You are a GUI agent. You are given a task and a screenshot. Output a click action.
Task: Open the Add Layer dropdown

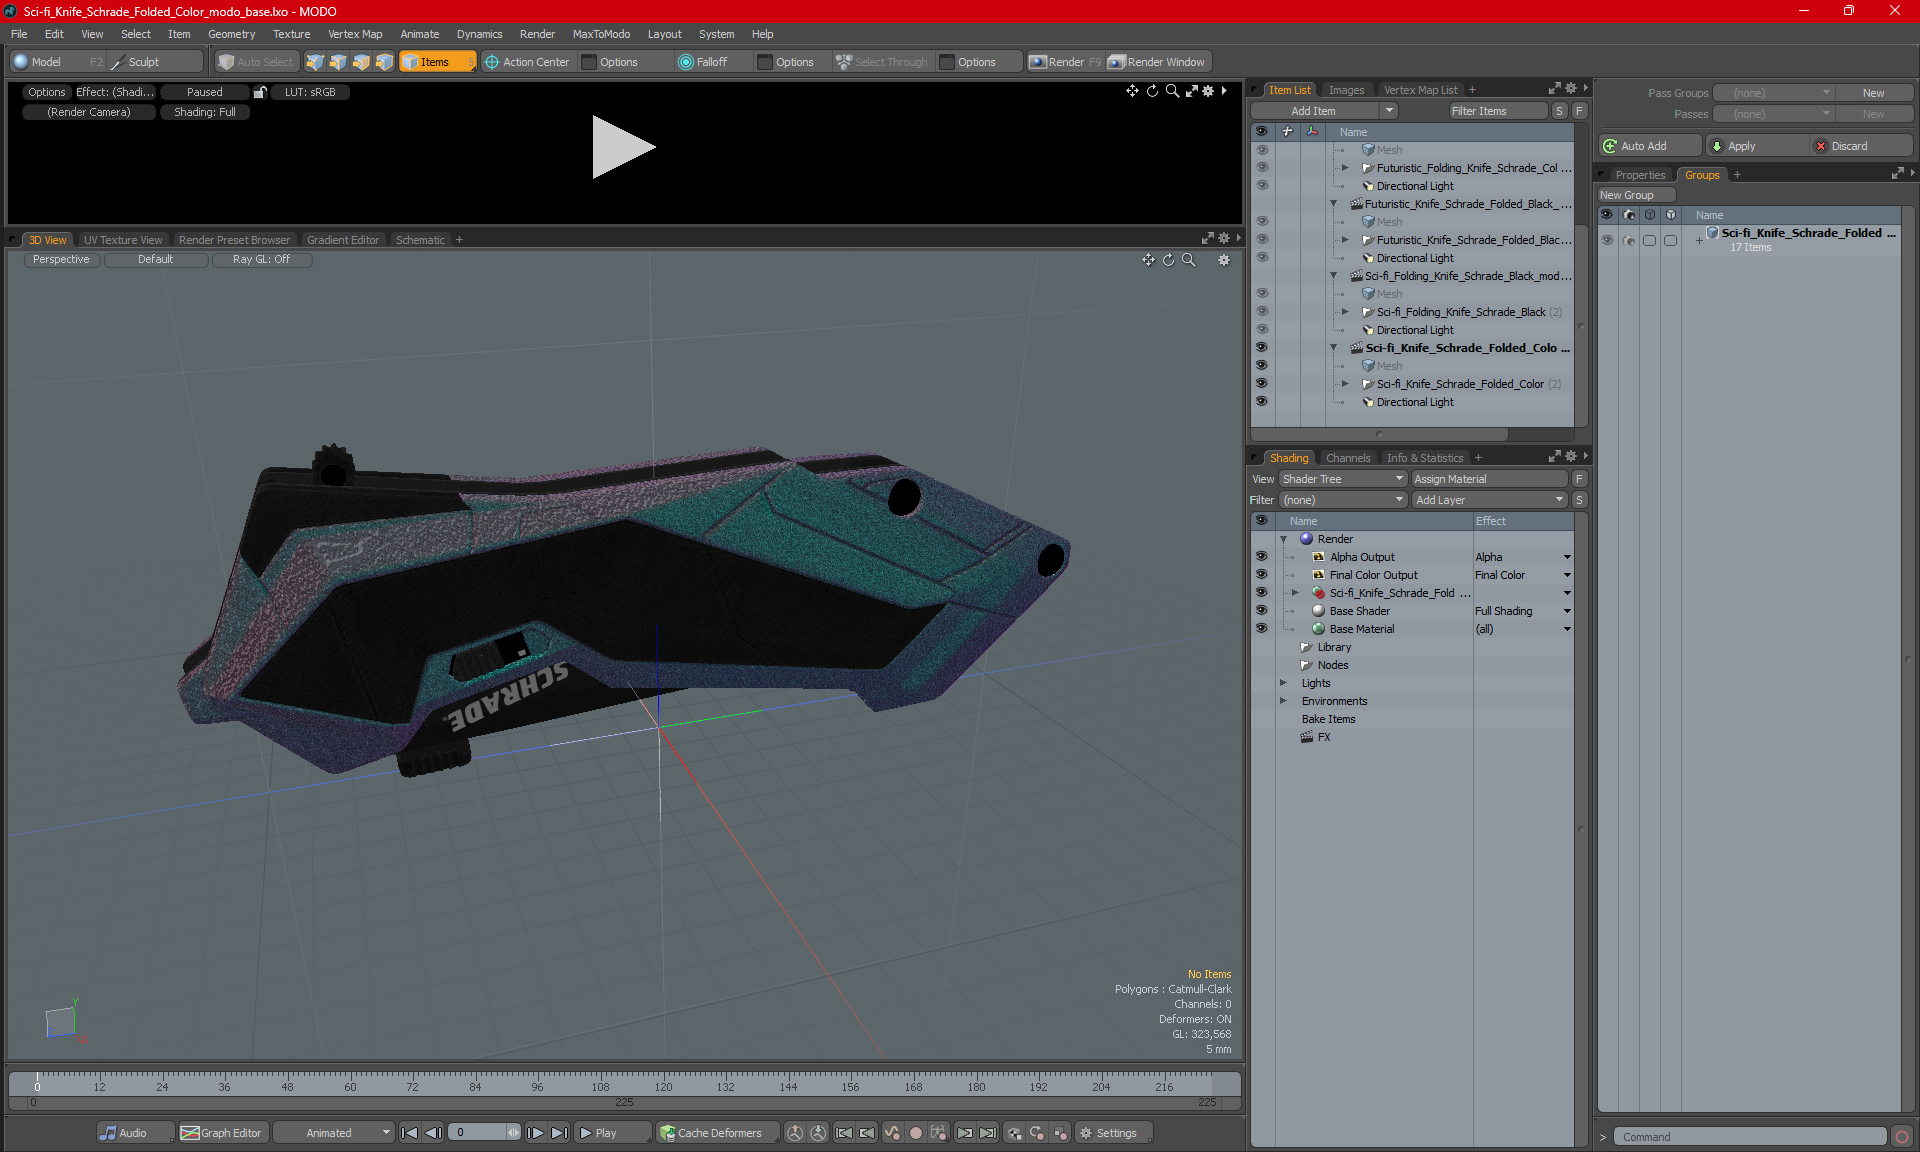coord(1489,500)
